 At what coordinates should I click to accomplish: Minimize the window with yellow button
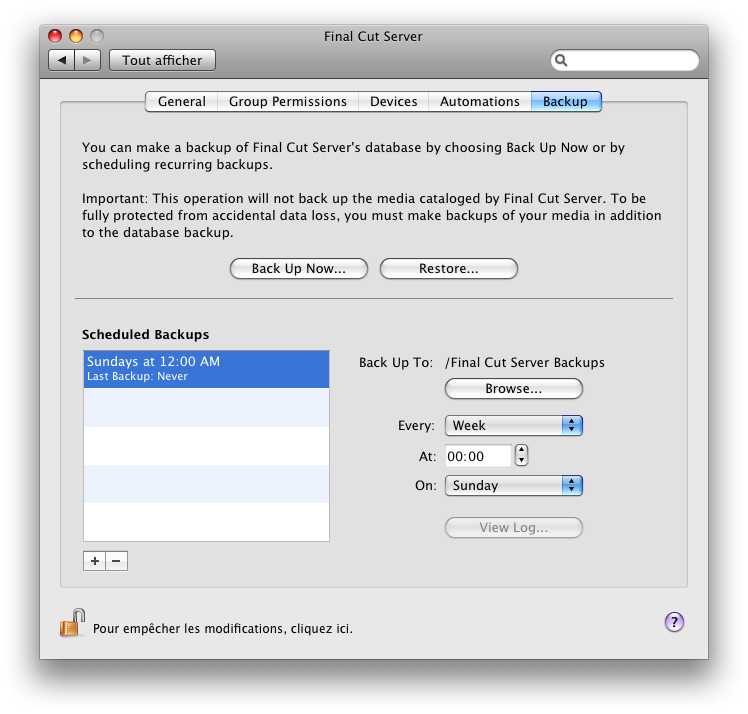pyautogui.click(x=76, y=36)
